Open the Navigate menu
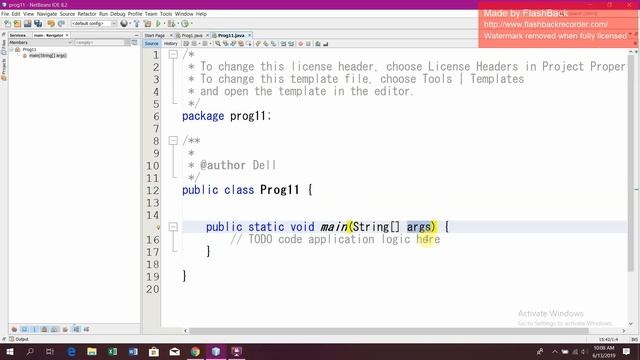The height and width of the screenshot is (360, 640). pos(47,14)
